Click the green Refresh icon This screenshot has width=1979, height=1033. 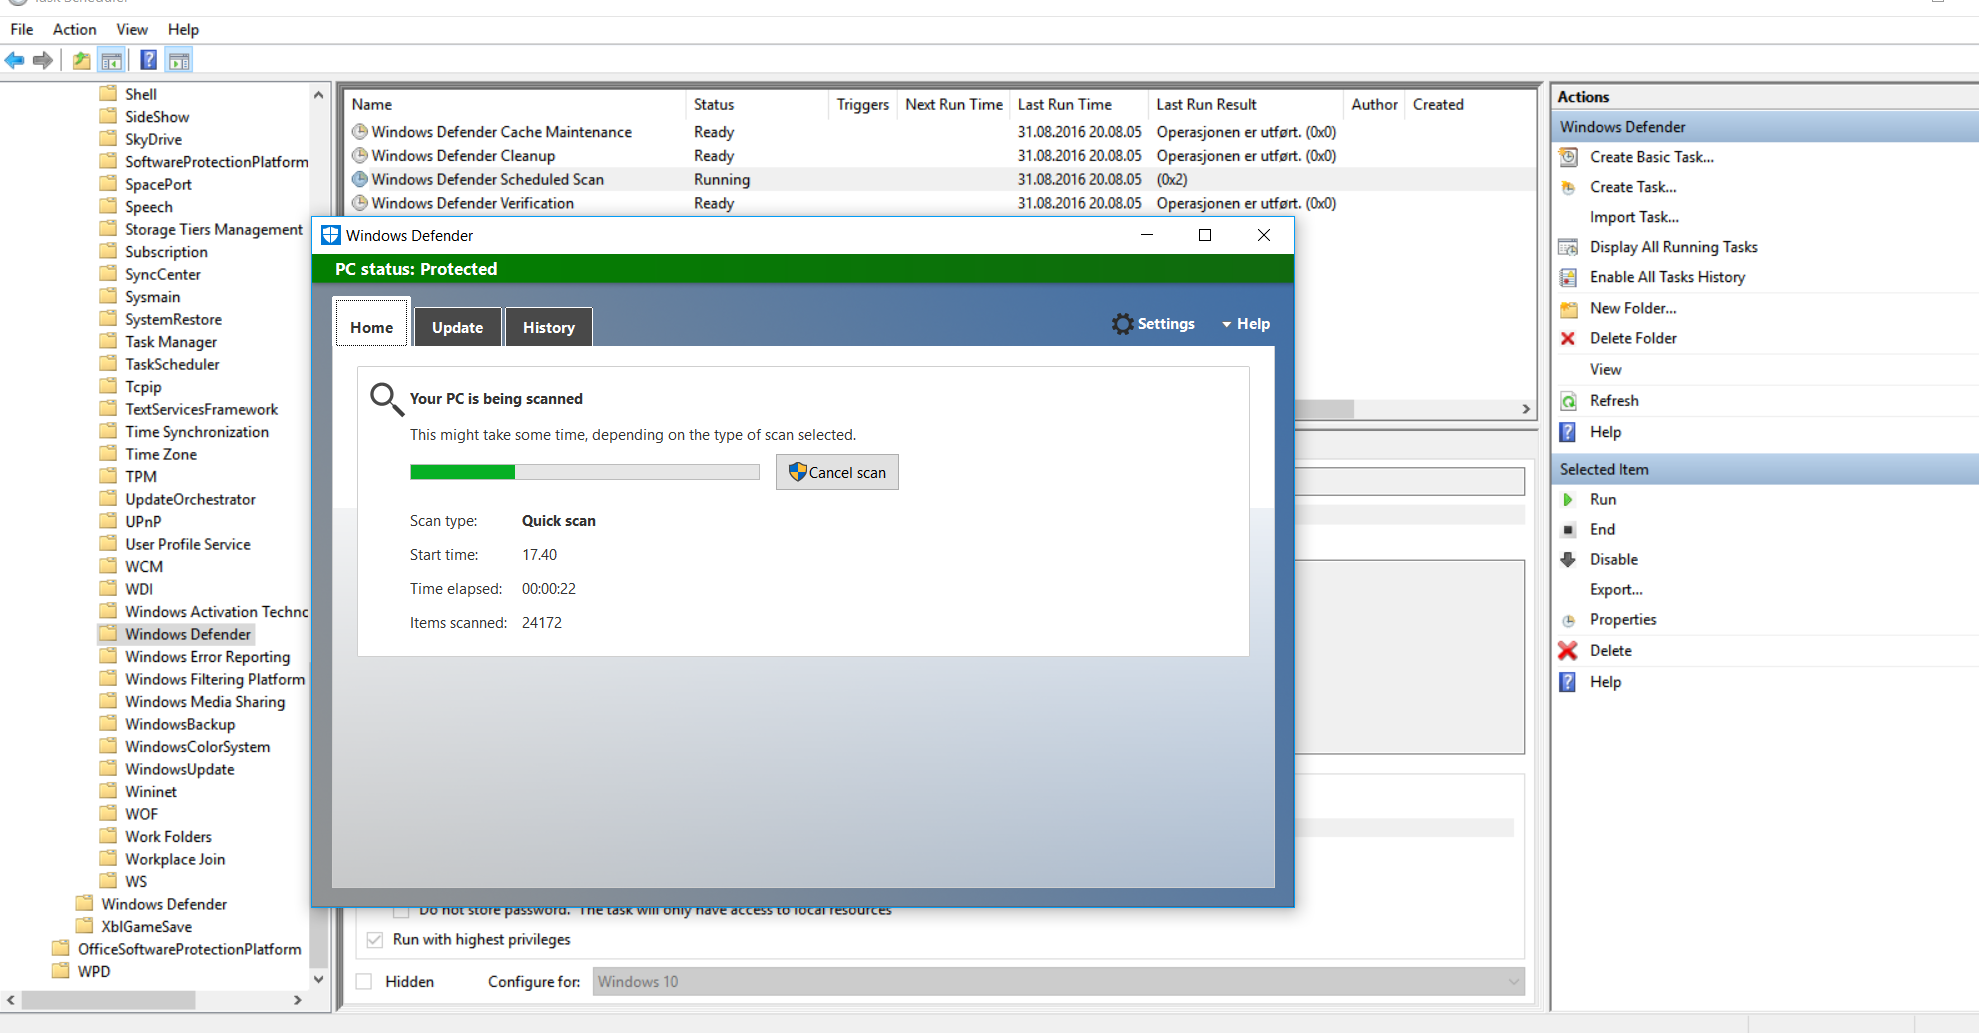coord(1569,401)
